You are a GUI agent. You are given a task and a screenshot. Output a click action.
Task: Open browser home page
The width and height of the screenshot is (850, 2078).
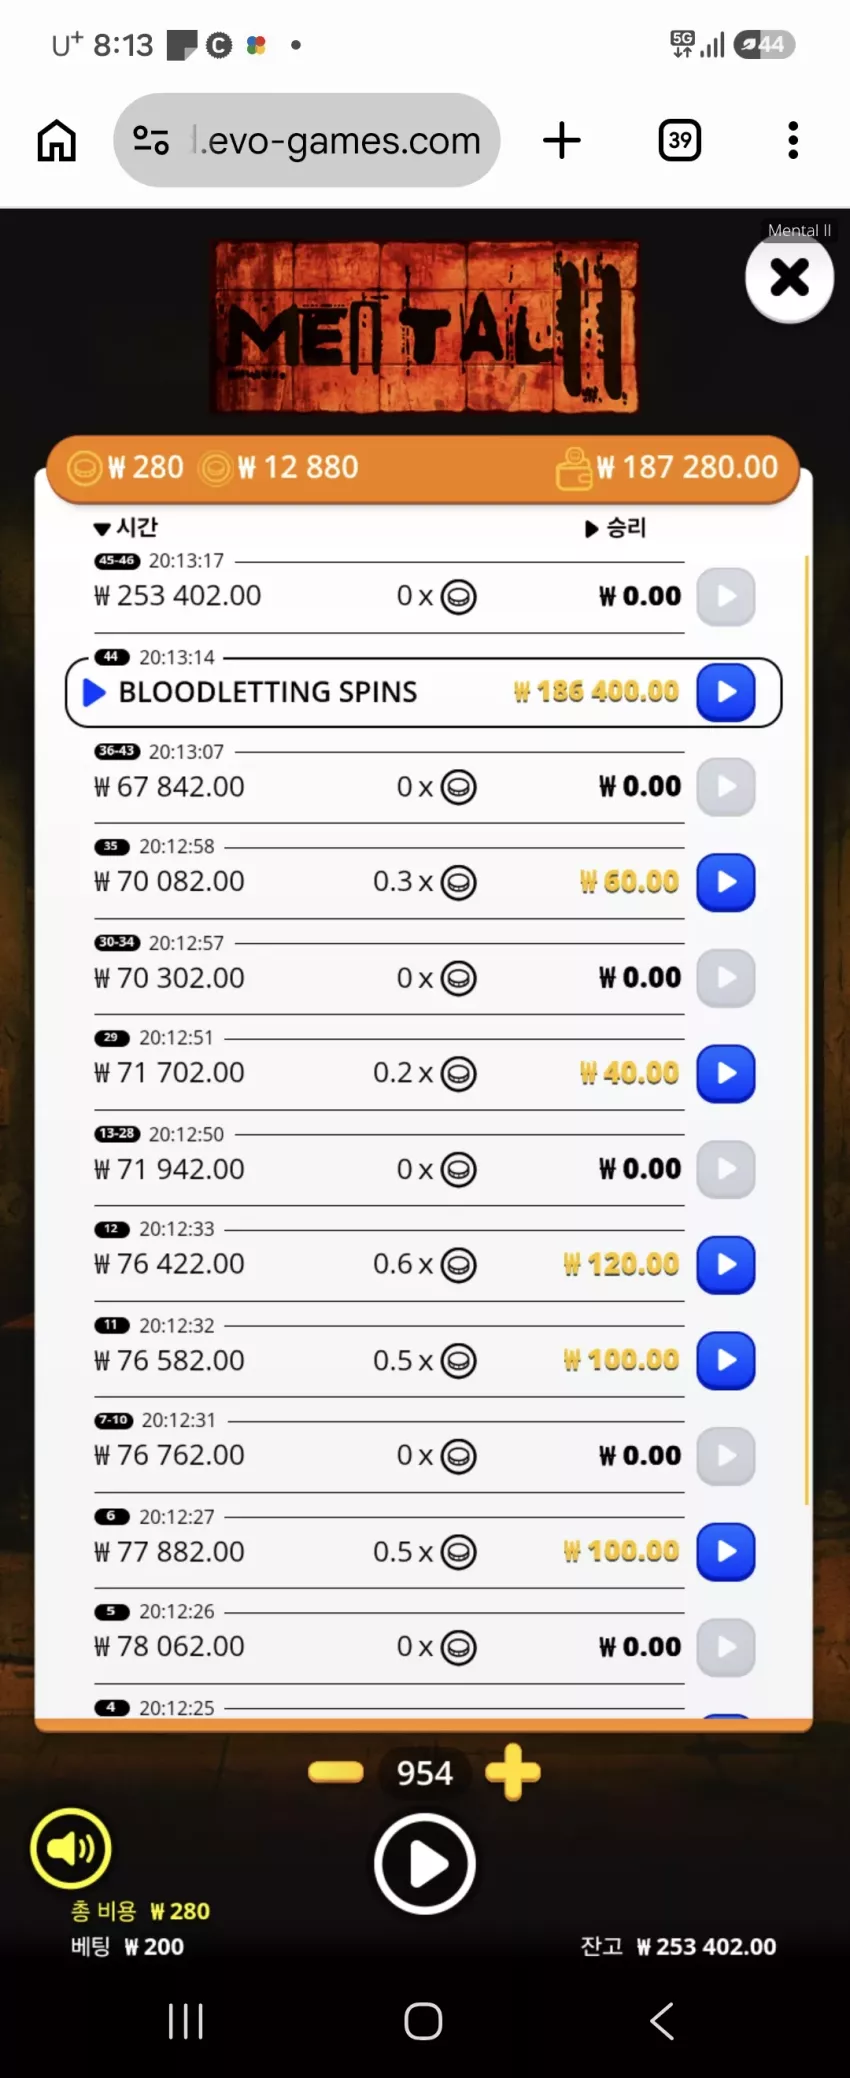[57, 140]
